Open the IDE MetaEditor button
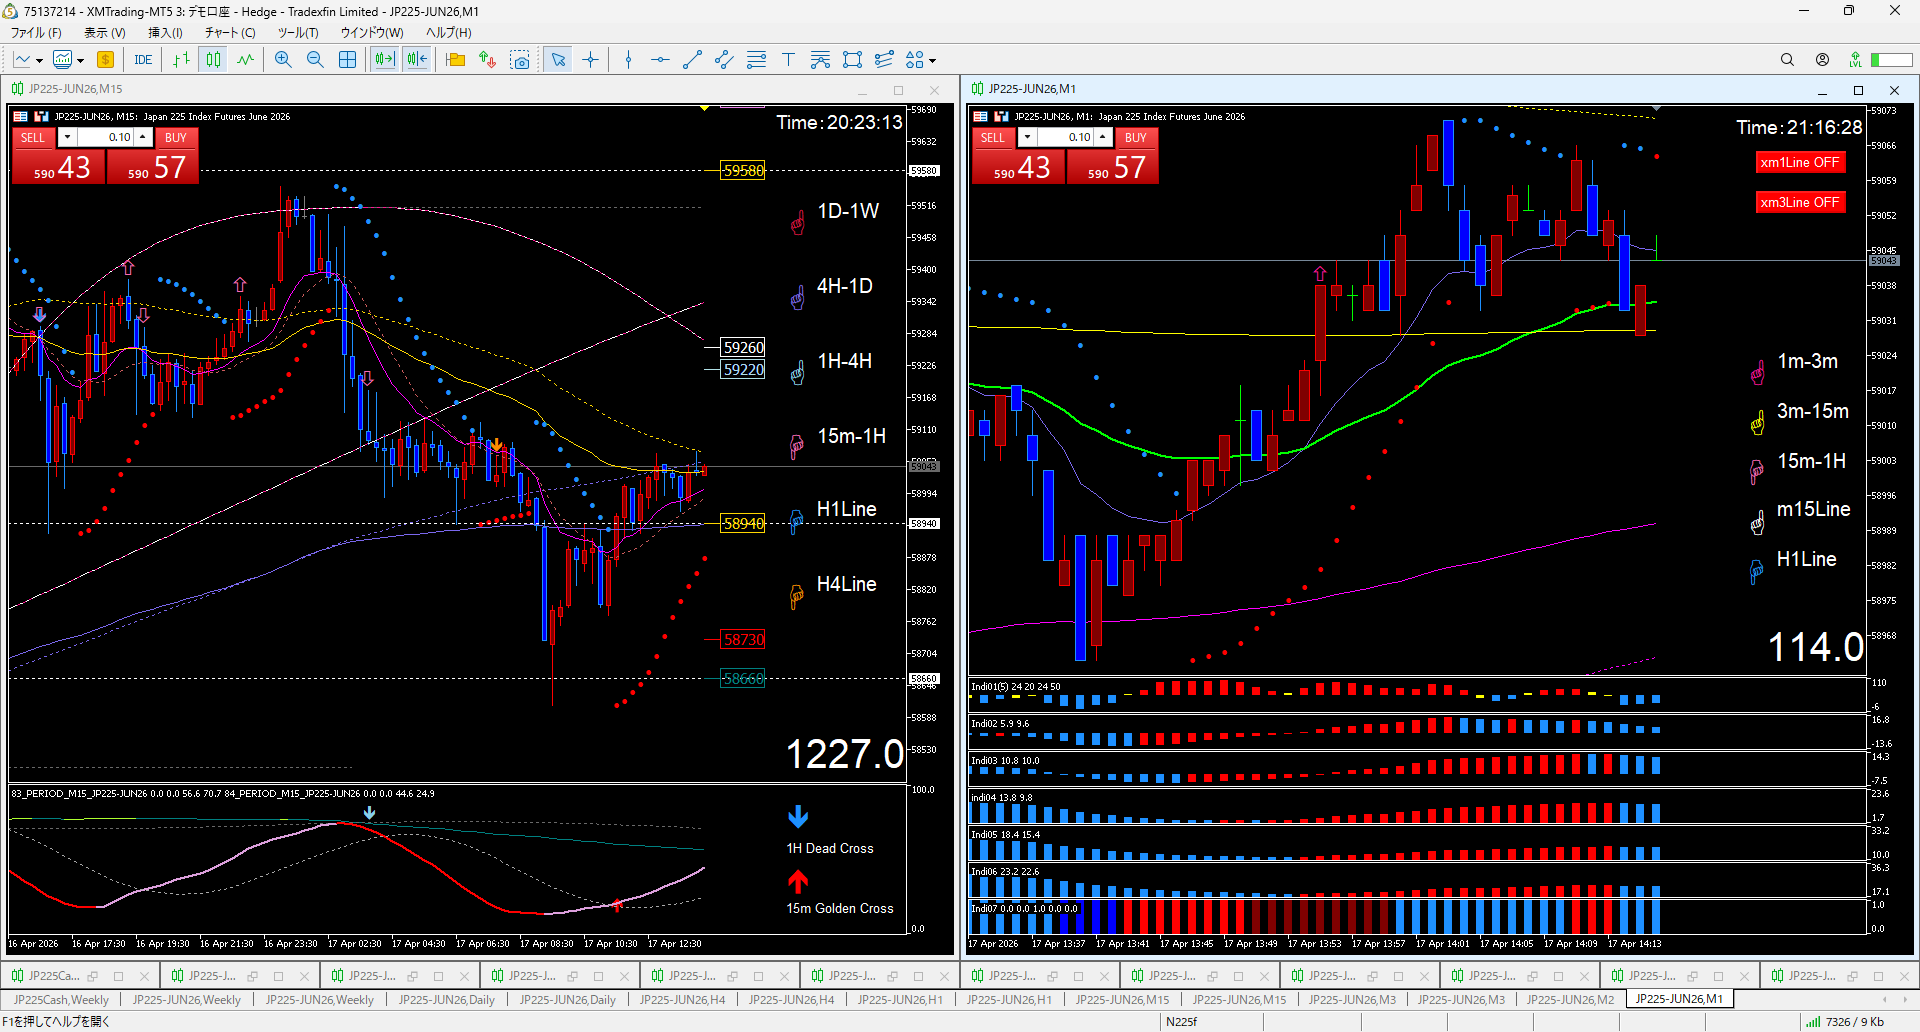The image size is (1920, 1032). [143, 60]
